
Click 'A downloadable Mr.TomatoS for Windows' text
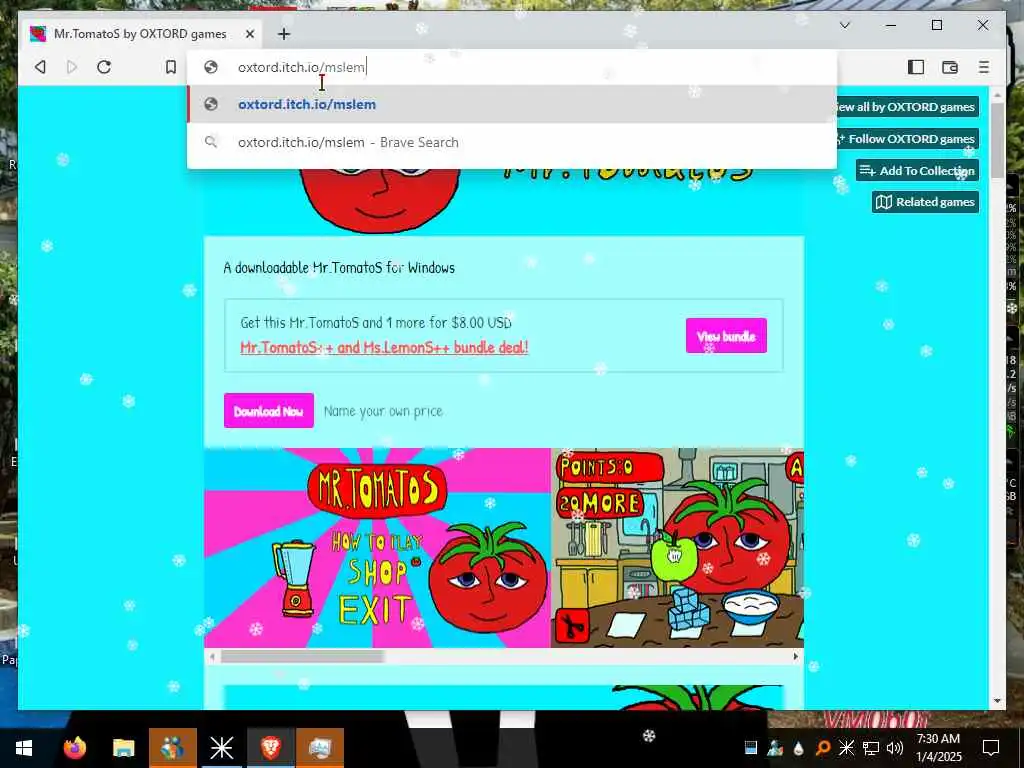click(x=339, y=267)
